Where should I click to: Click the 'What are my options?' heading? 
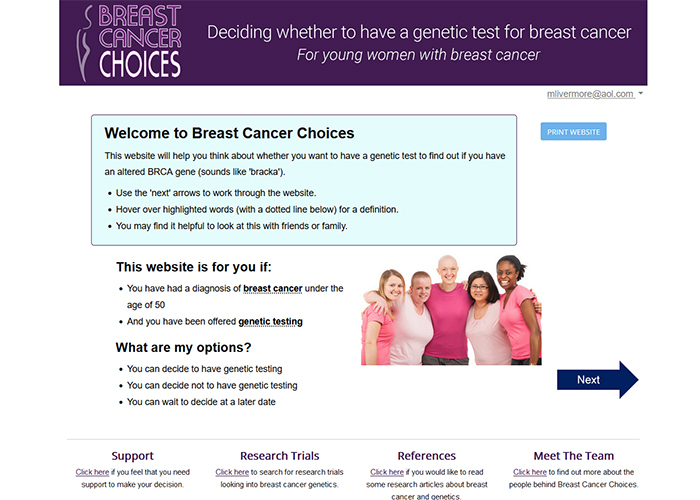click(x=183, y=347)
